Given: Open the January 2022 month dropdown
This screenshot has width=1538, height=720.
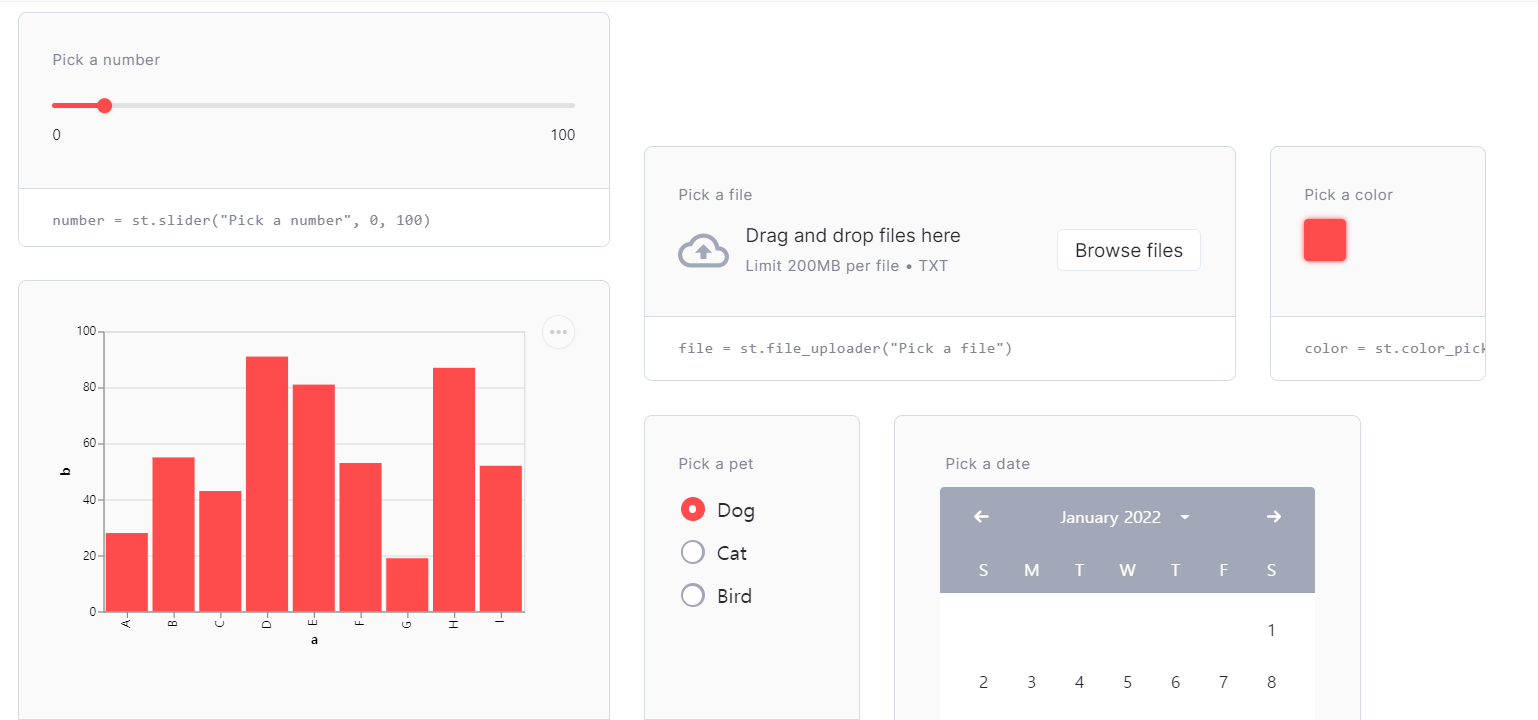Looking at the screenshot, I should point(1125,517).
